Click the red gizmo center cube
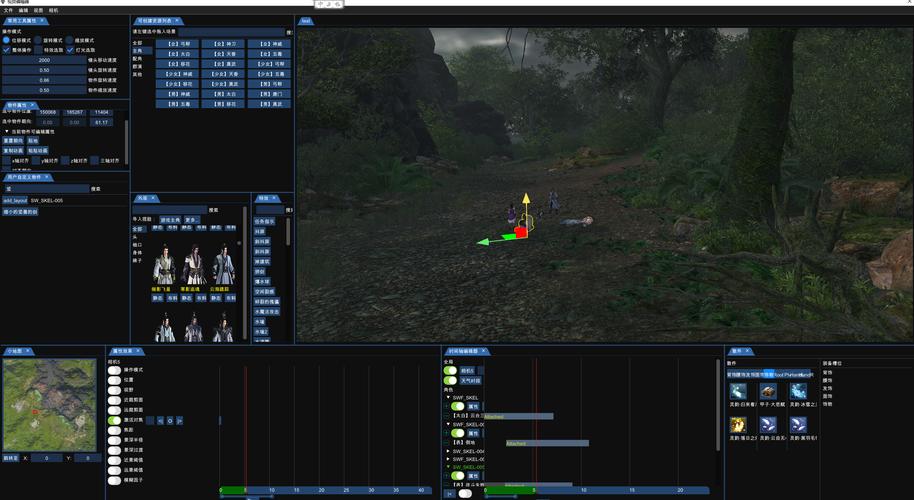914x500 pixels. tap(521, 233)
